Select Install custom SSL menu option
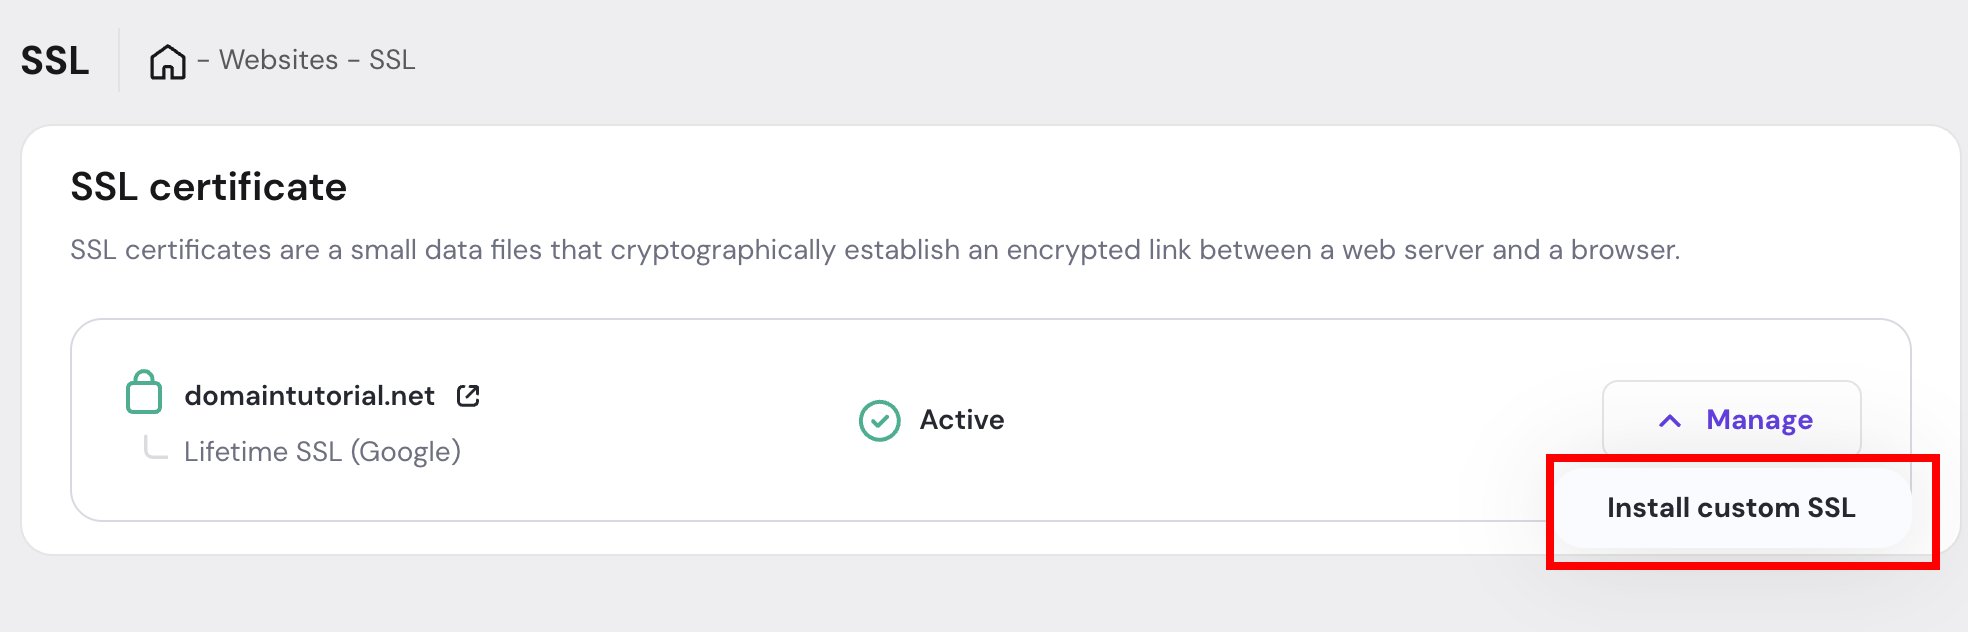 coord(1731,508)
